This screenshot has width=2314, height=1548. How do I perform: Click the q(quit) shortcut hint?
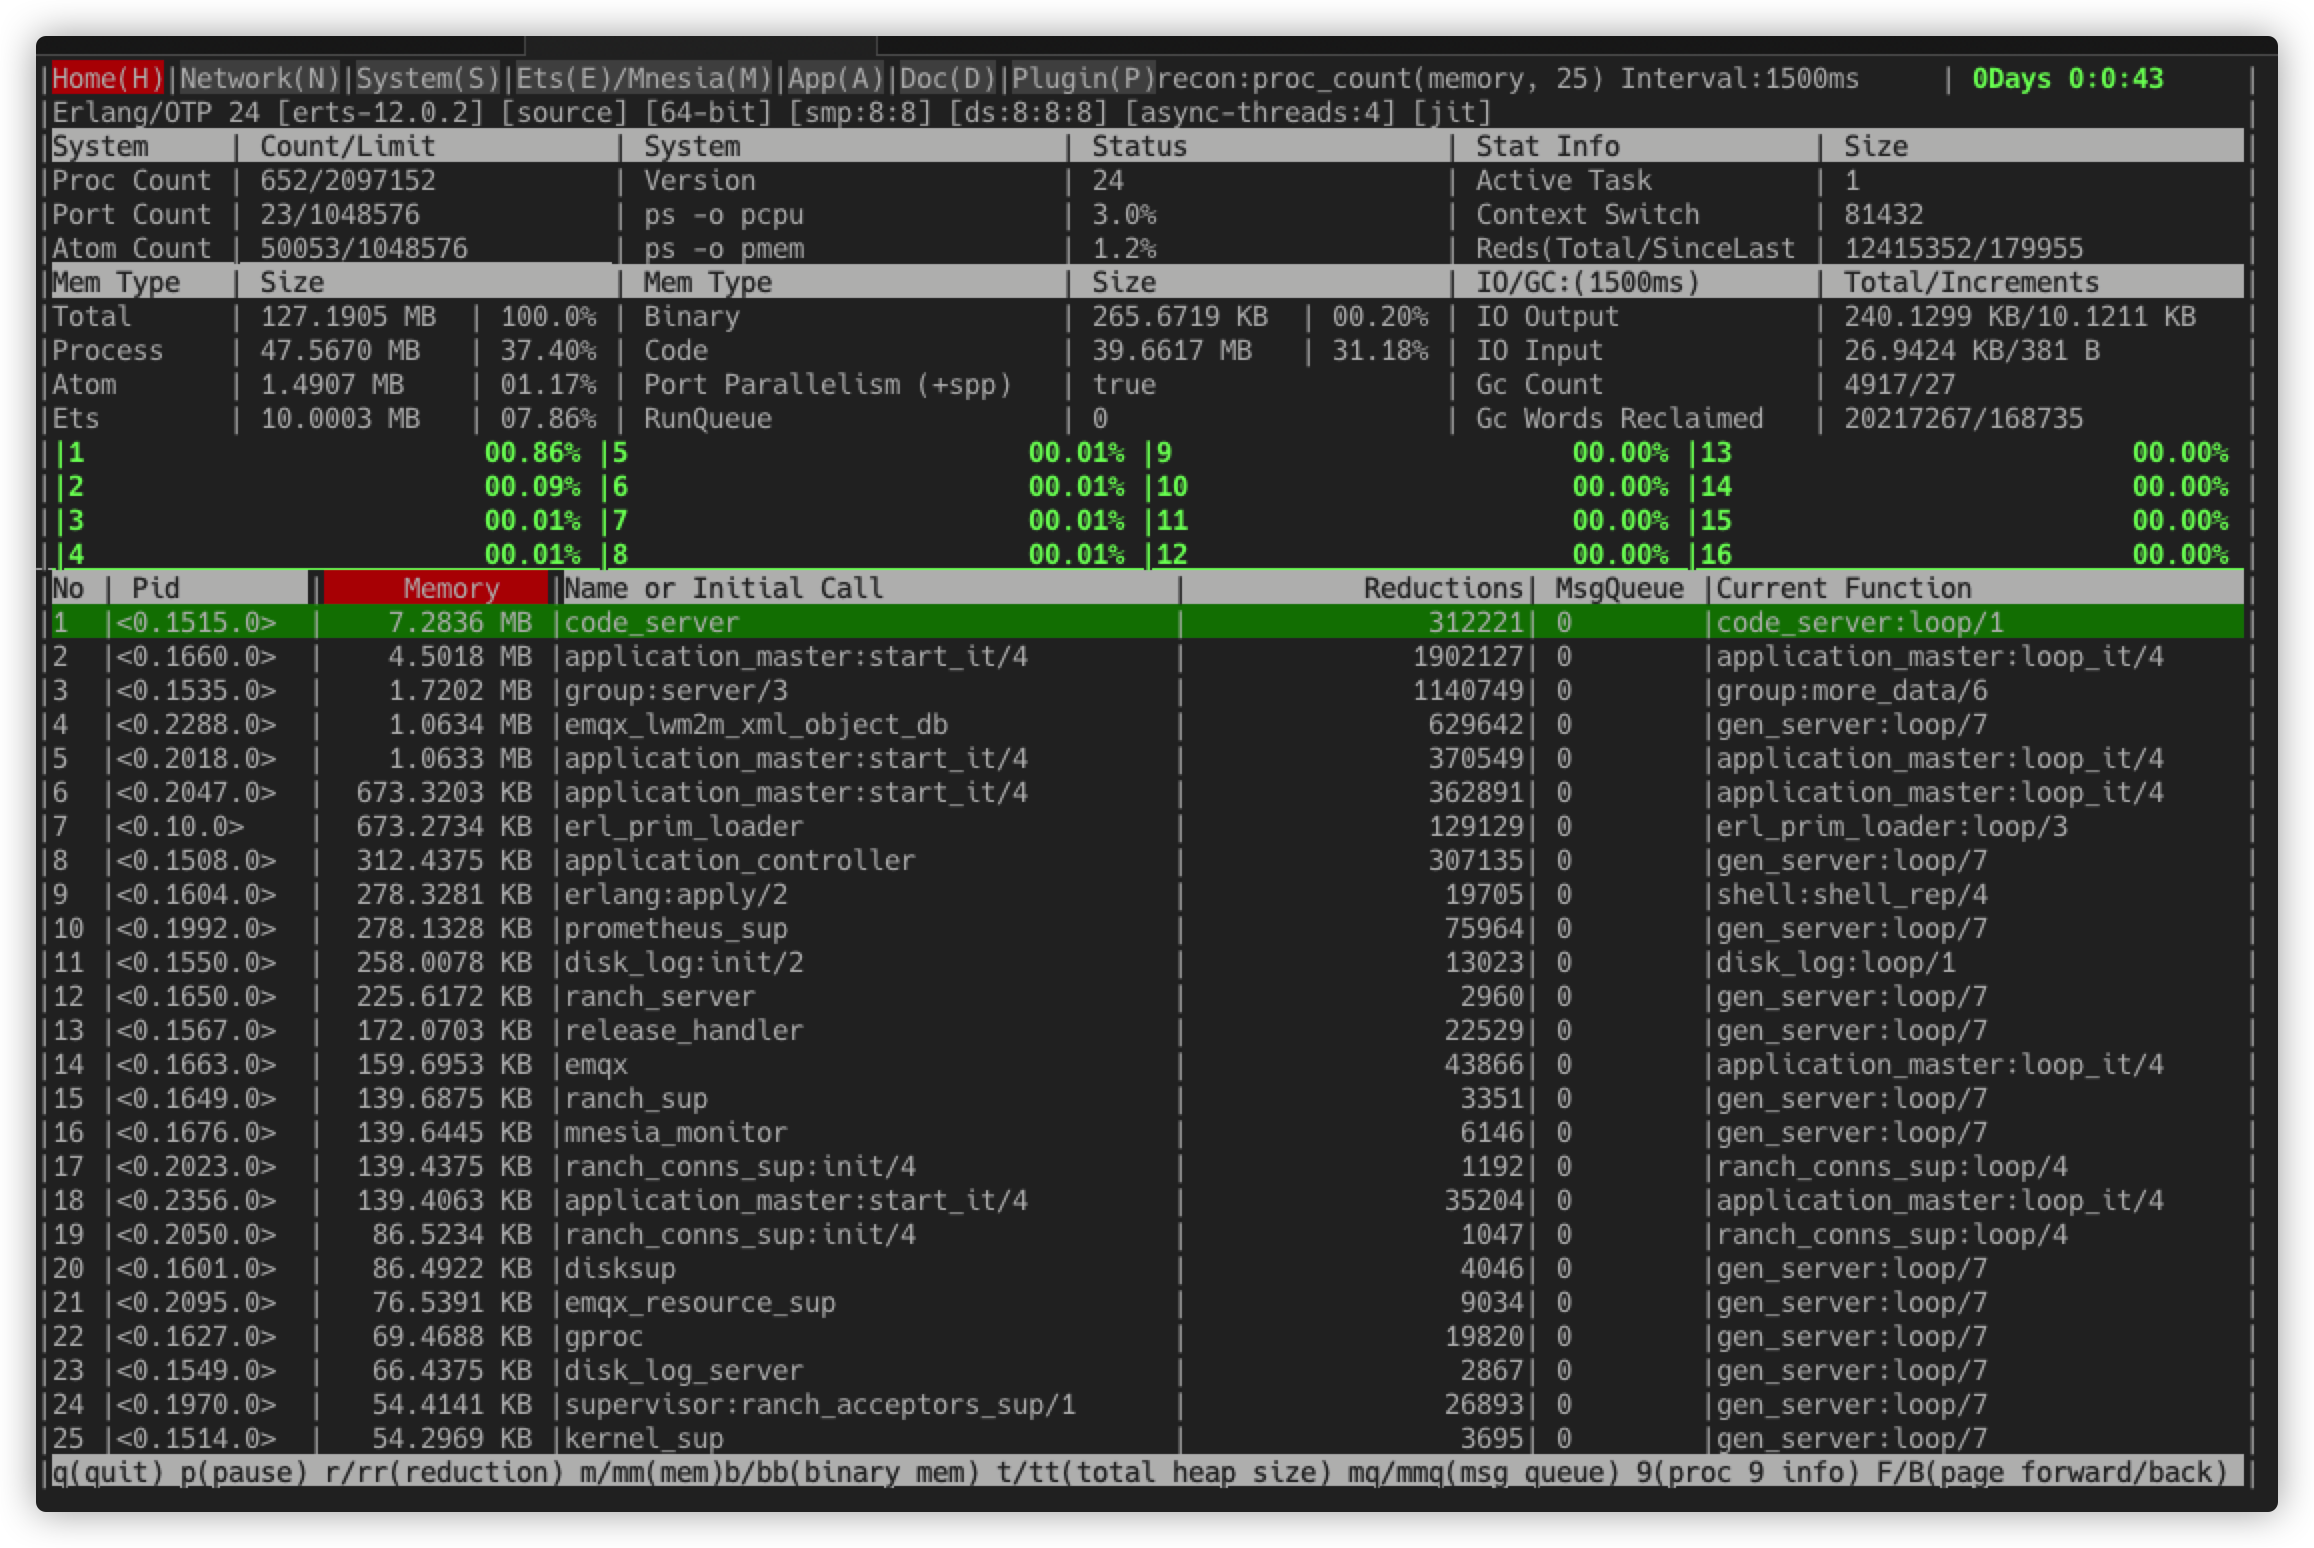tap(107, 1472)
